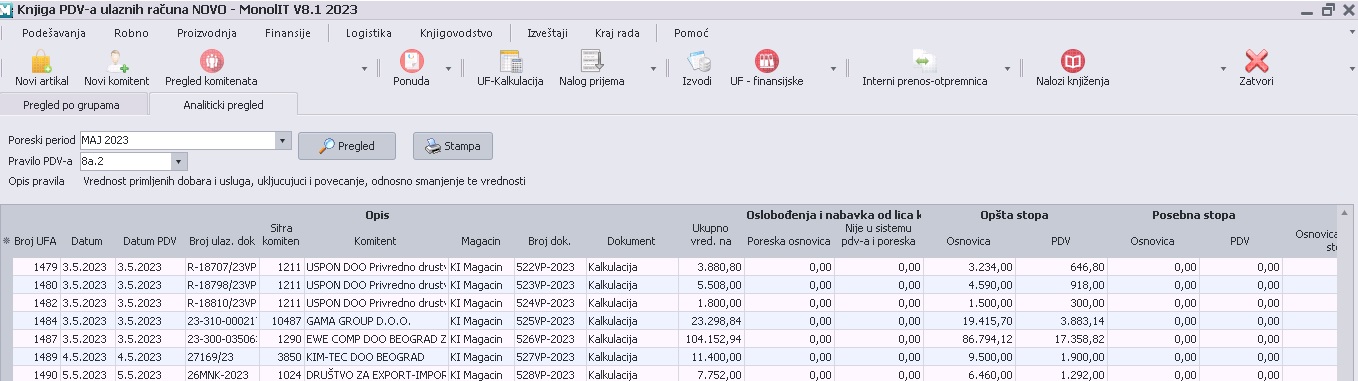Expand the Nalozi knjiženja dropdown arrow

tap(1224, 69)
